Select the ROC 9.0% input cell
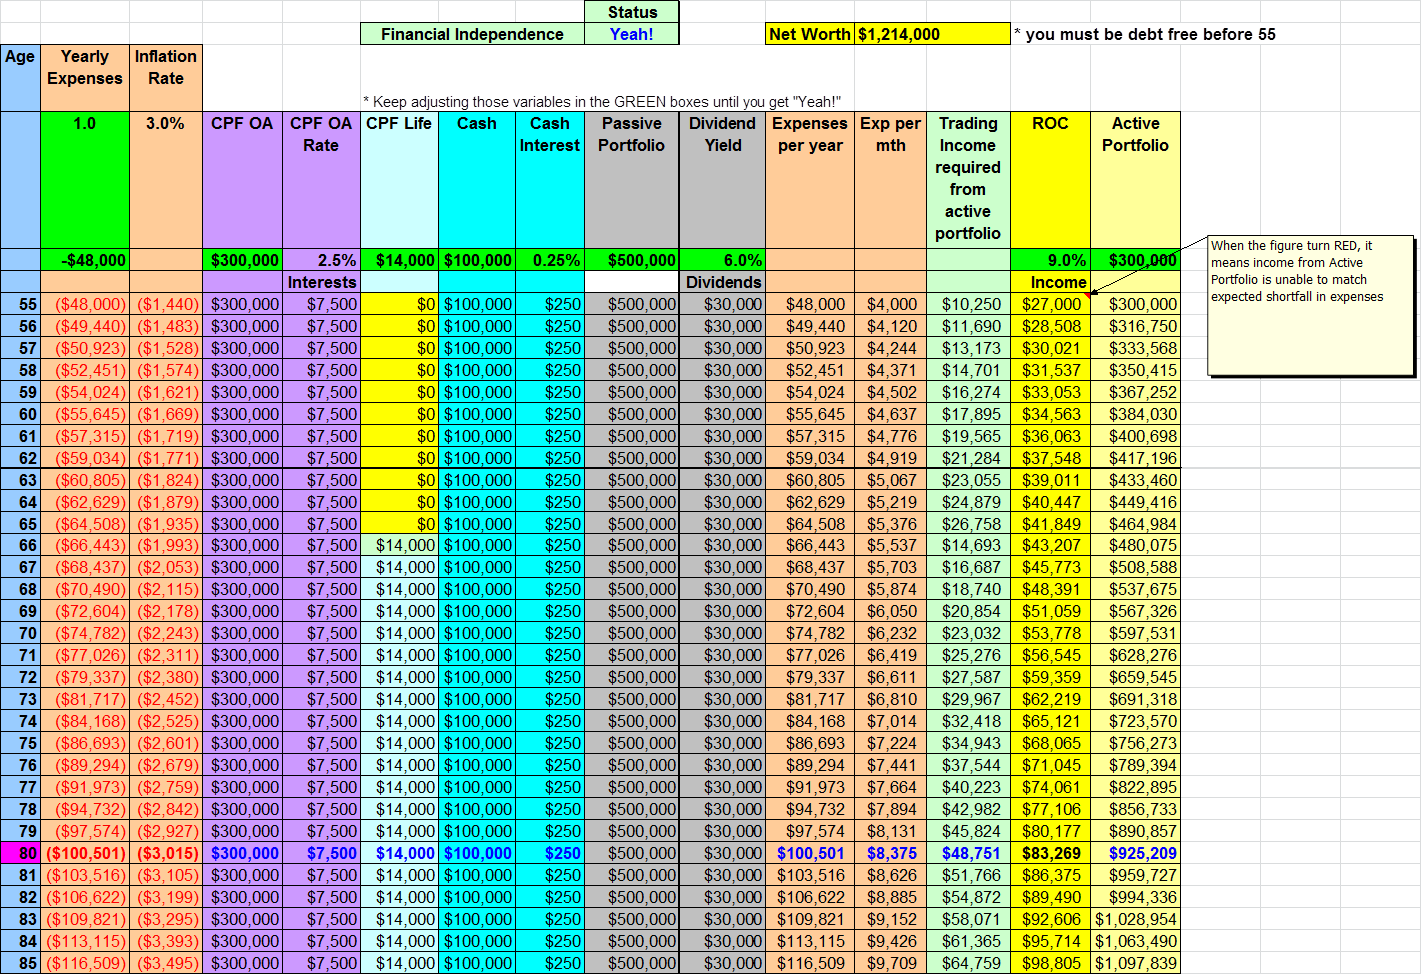This screenshot has width=1422, height=975. click(1050, 260)
